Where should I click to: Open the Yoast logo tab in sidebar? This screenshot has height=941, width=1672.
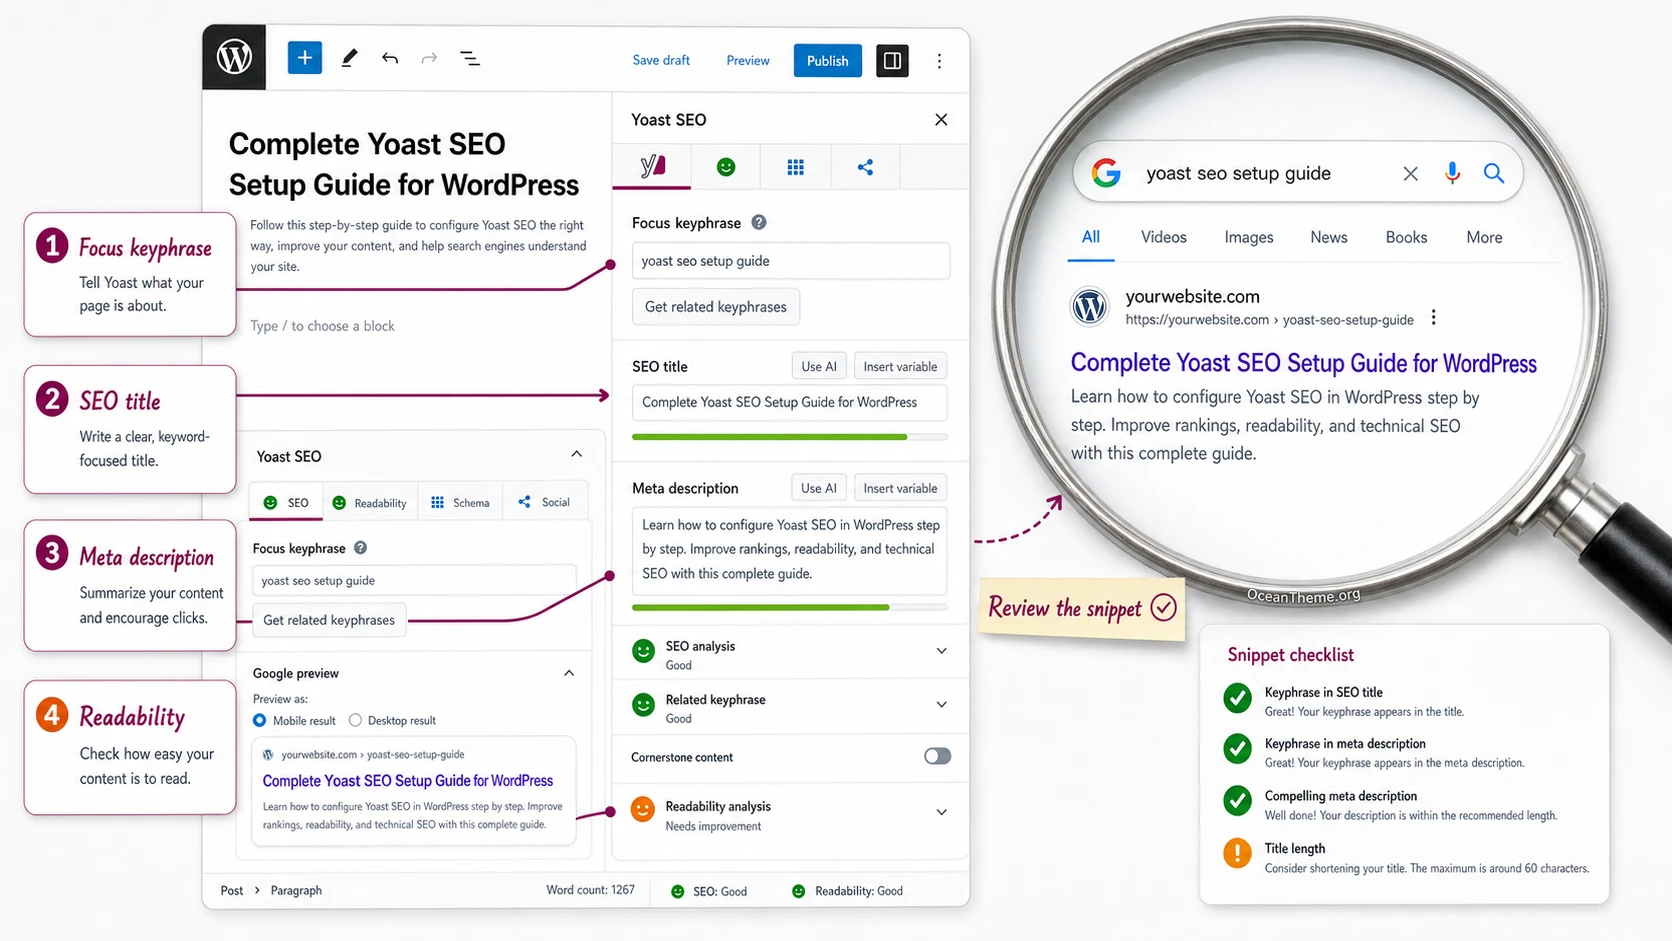(x=652, y=167)
